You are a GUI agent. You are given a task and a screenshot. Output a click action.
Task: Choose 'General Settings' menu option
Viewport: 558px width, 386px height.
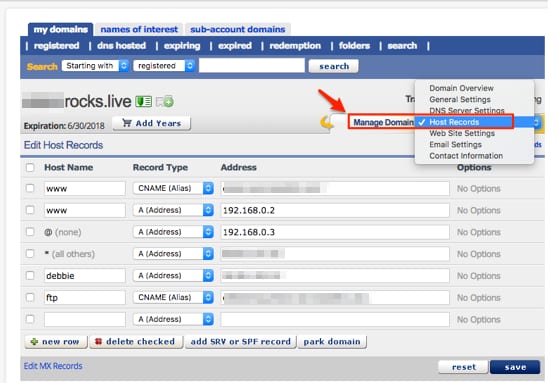(x=460, y=100)
